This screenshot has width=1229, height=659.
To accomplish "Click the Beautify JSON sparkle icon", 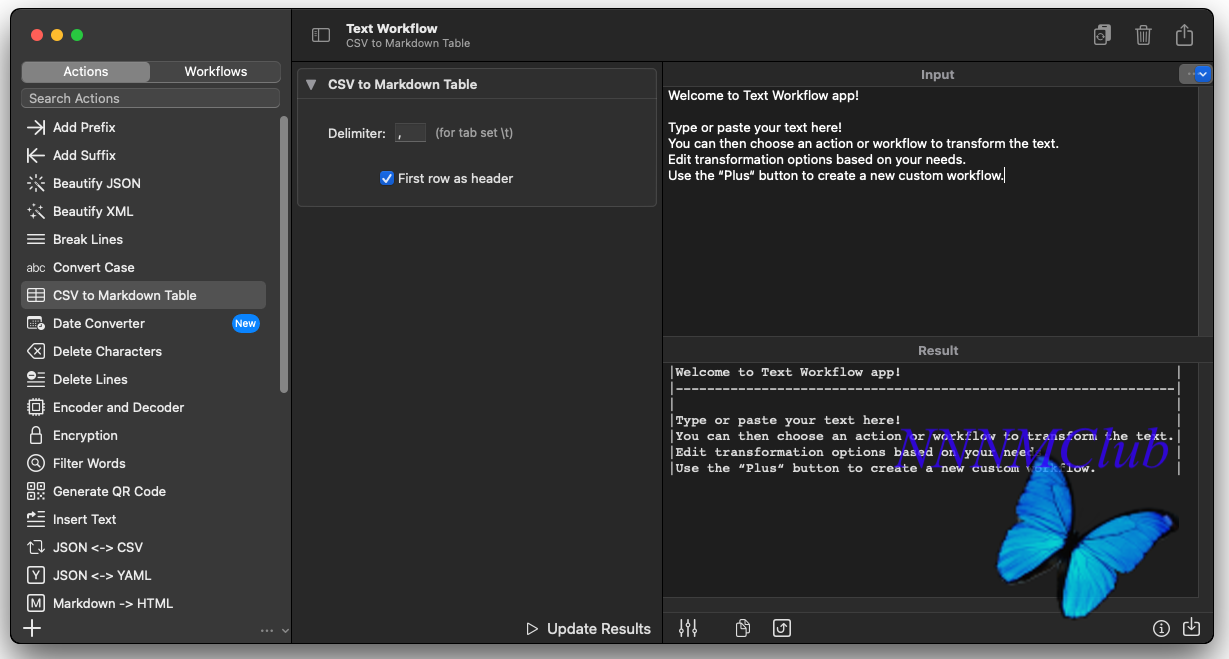I will click(36, 183).
